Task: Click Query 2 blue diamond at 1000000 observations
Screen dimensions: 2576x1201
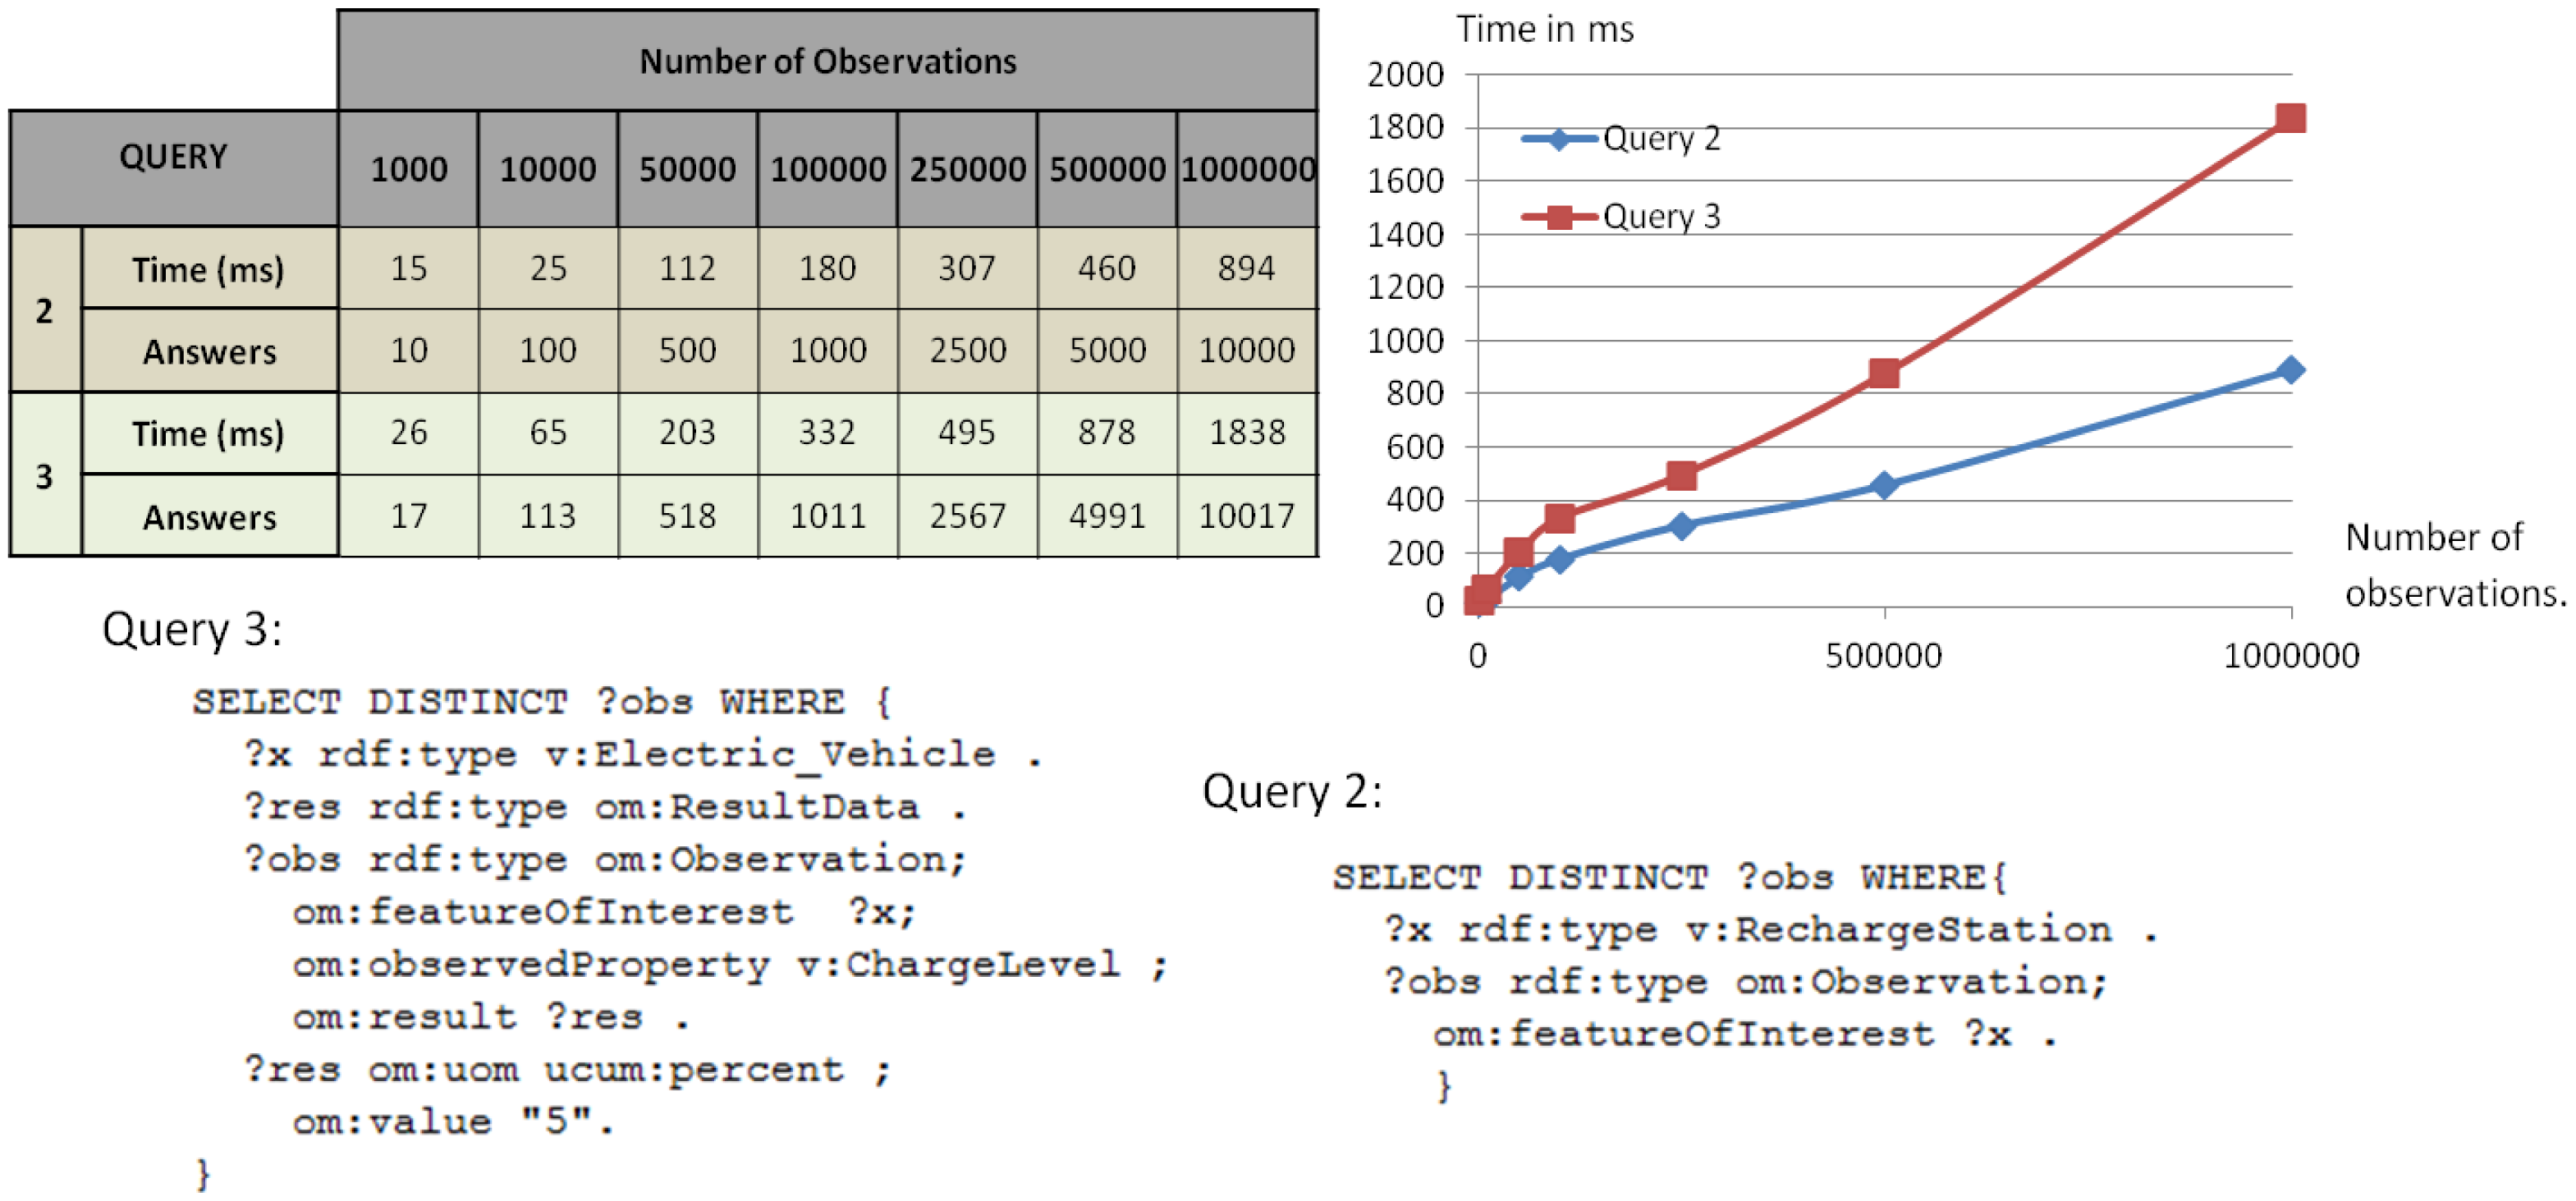Action: 2290,370
